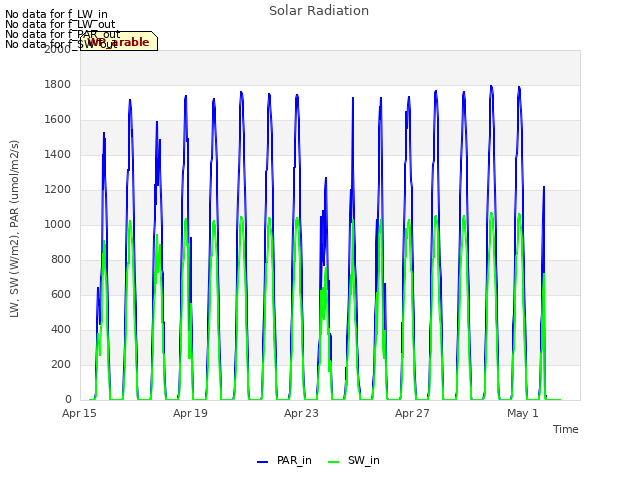Click the 1200 y-axis tick label
Screen dimensions: 640x480
click(58, 190)
